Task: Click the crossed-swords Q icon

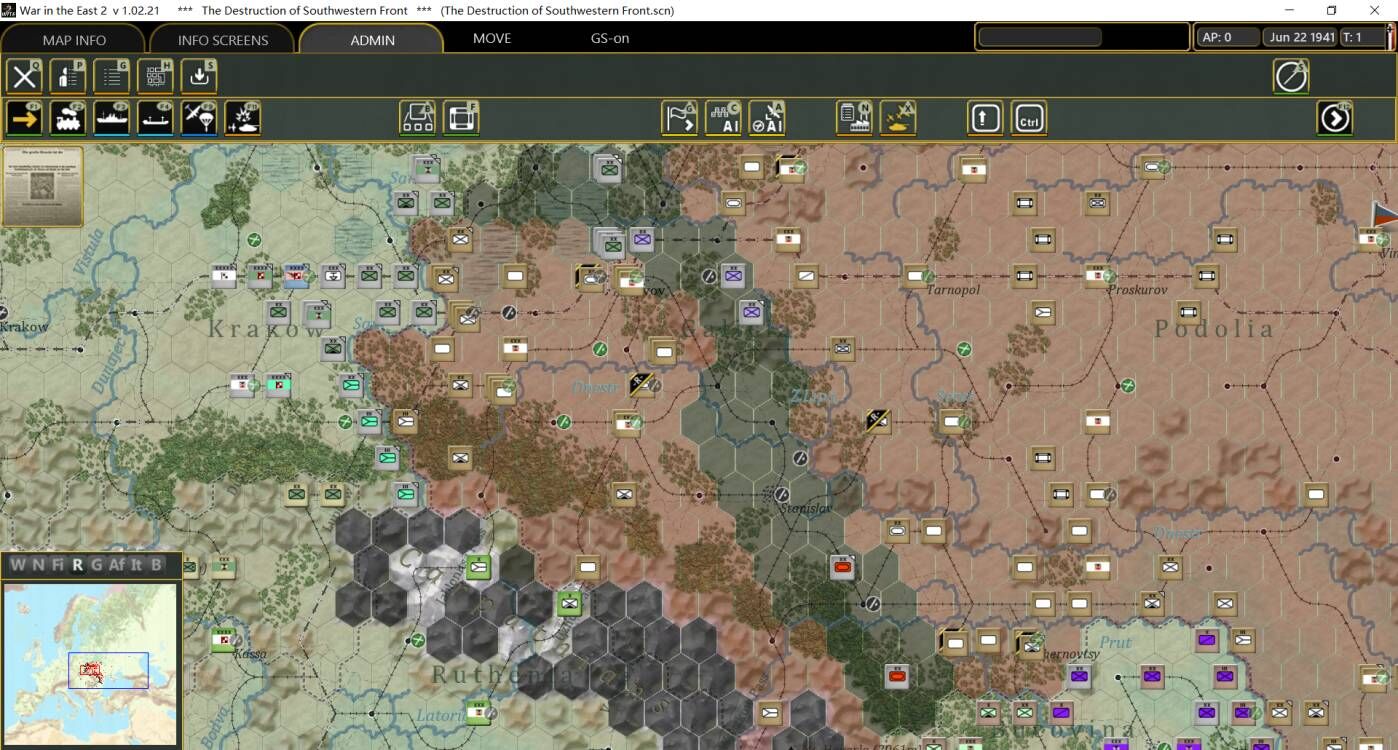Action: click(24, 76)
